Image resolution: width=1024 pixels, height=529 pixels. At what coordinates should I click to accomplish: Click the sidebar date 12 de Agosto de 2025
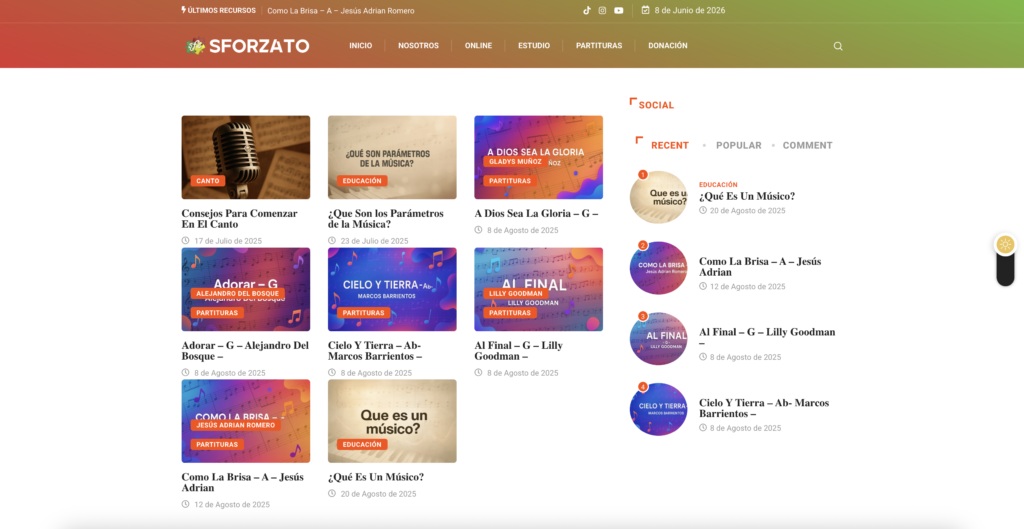pyautogui.click(x=748, y=287)
